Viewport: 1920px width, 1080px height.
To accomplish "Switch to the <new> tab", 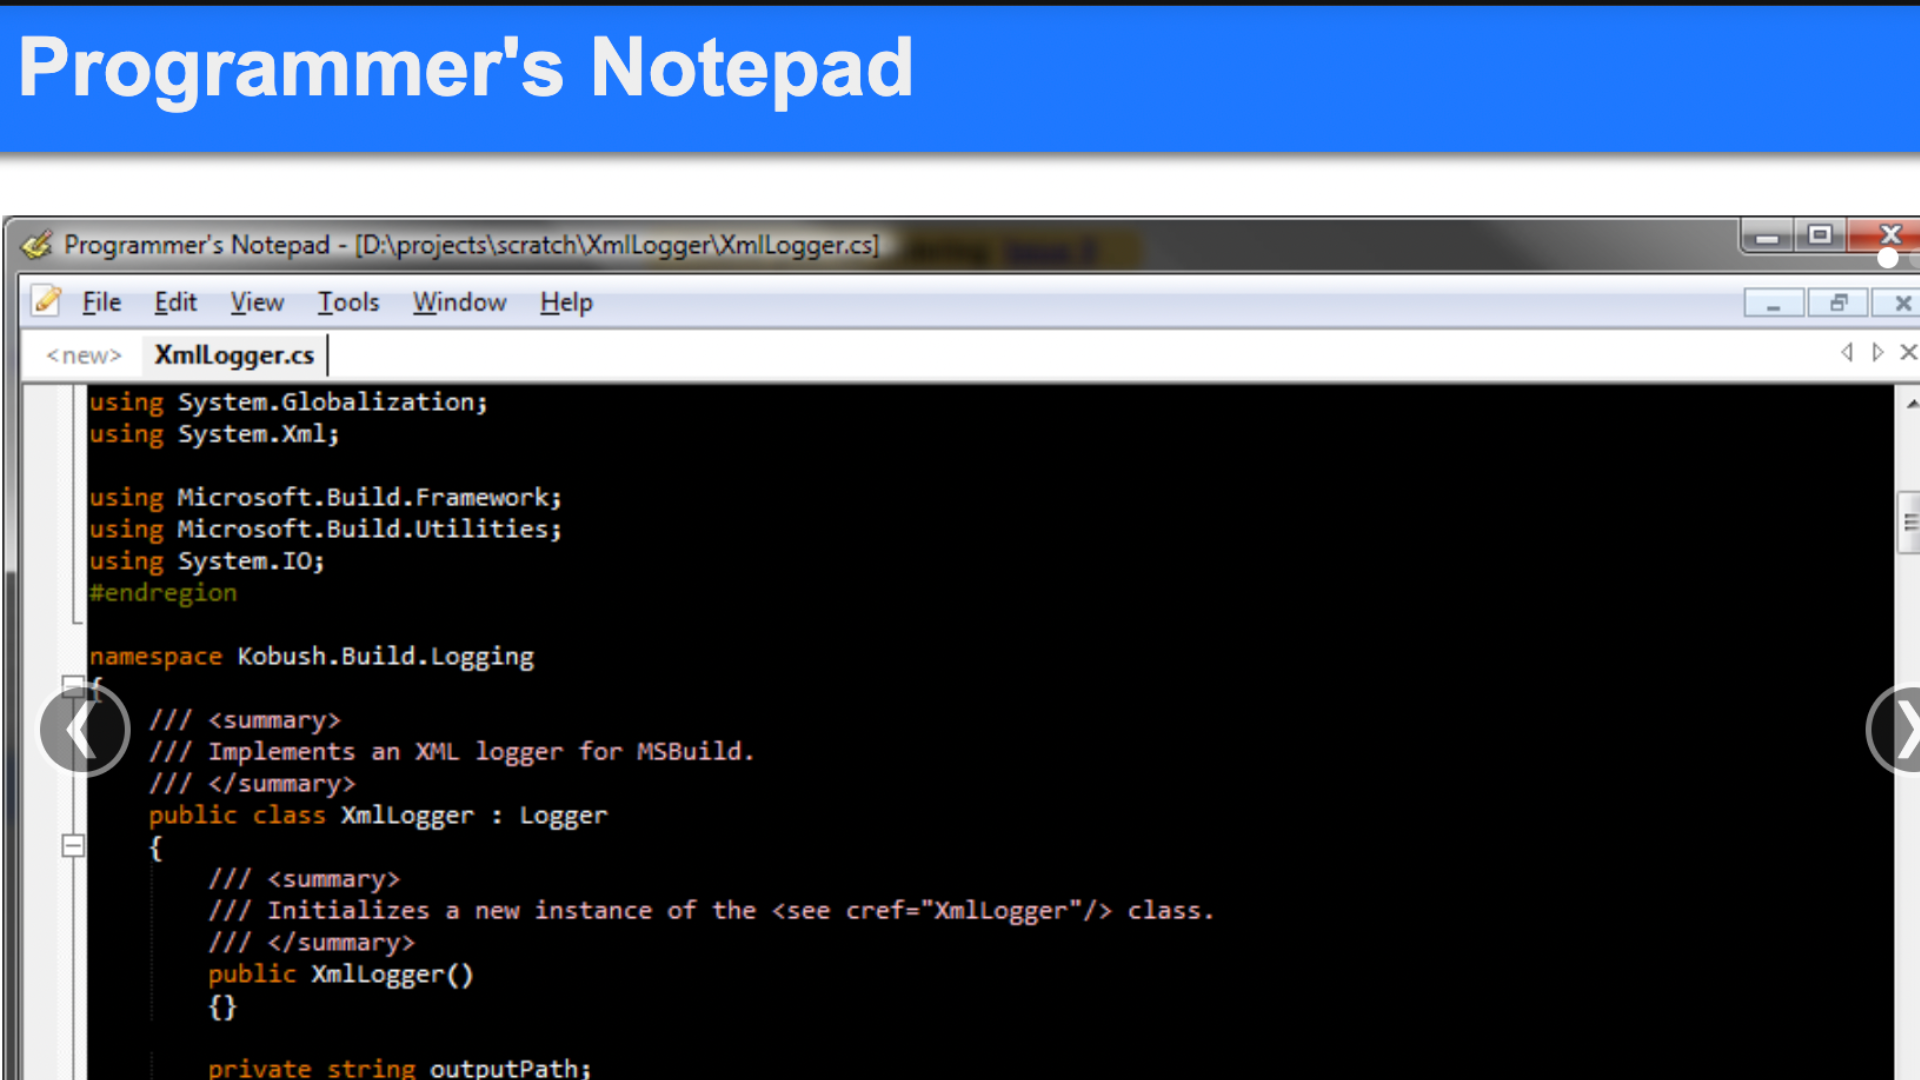I will coord(83,354).
